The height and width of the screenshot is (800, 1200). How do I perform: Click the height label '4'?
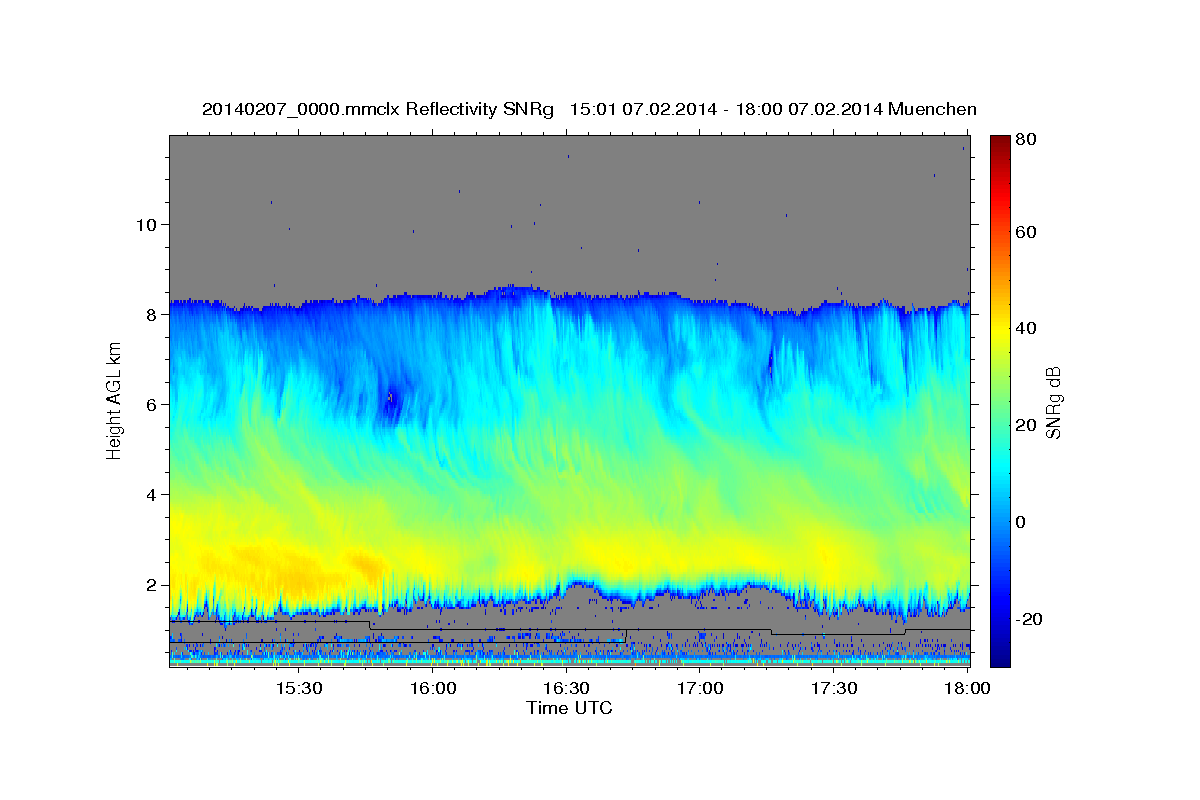[x=150, y=494]
